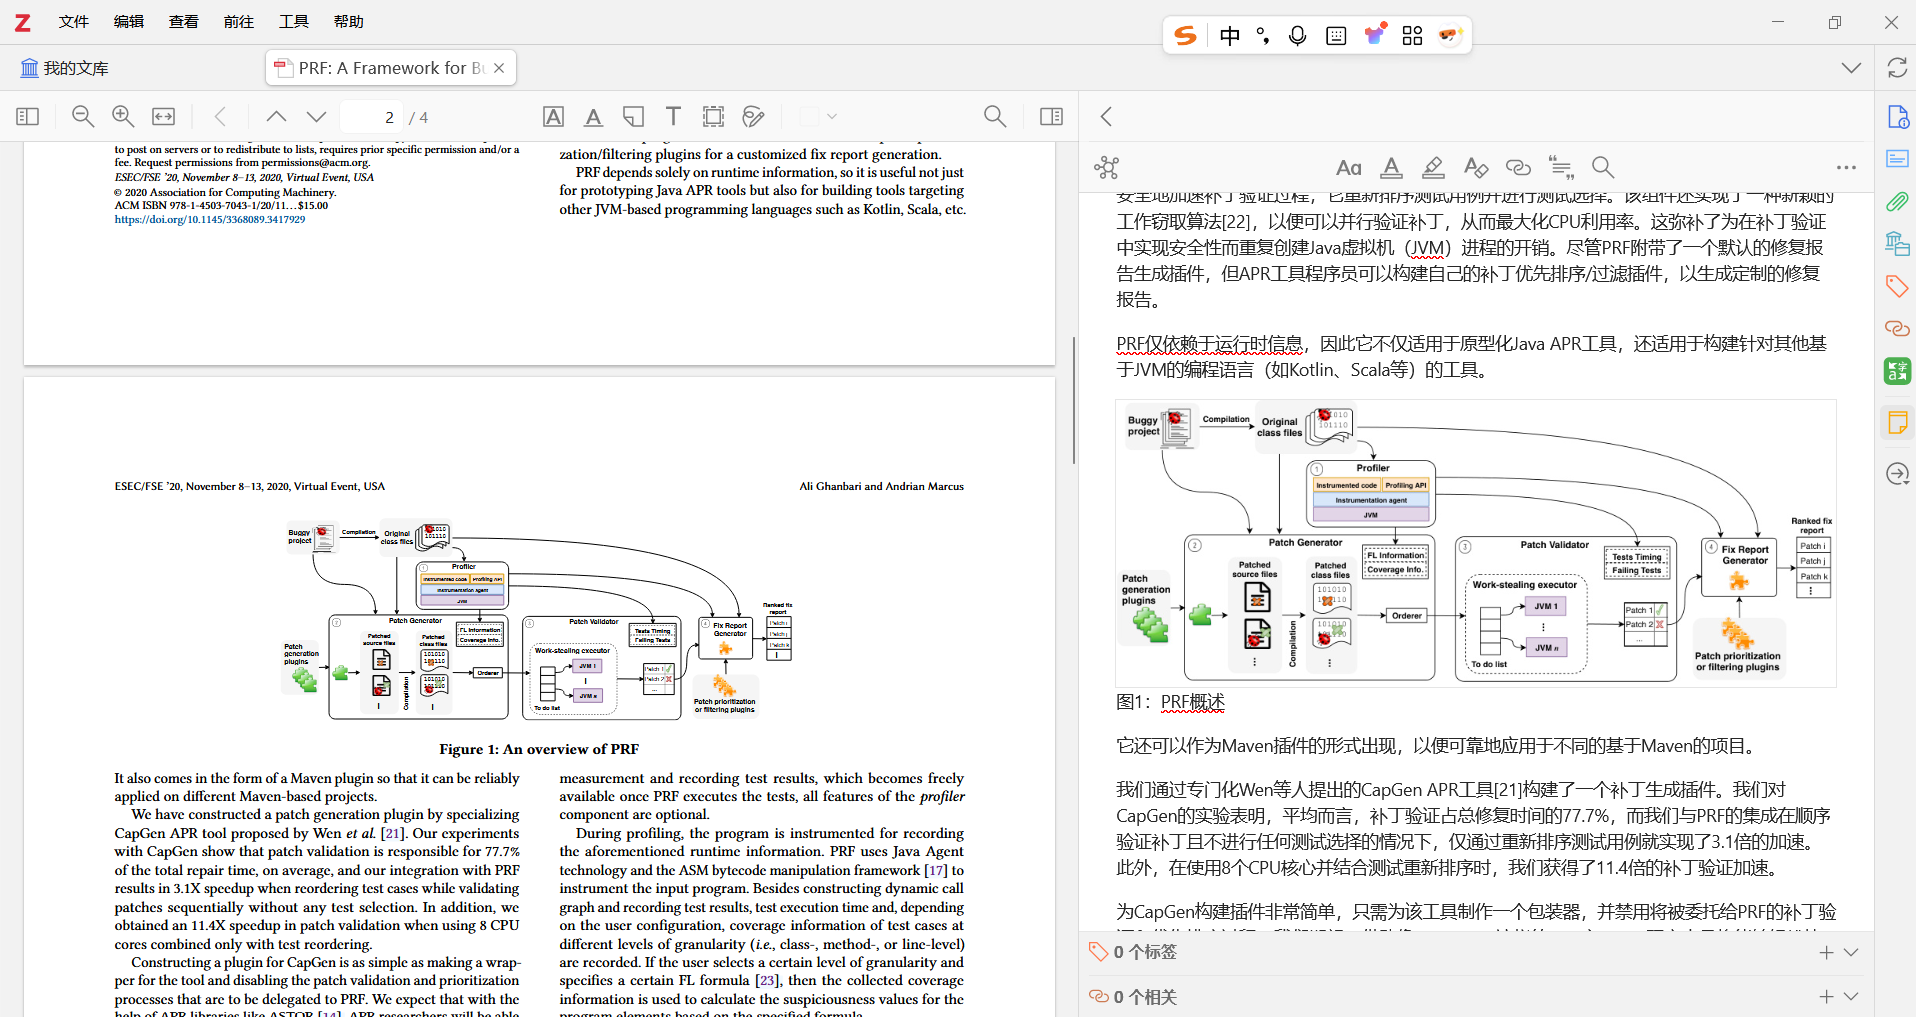Image resolution: width=1916 pixels, height=1017 pixels.
Task: Fit PDF page to width
Action: pyautogui.click(x=163, y=117)
